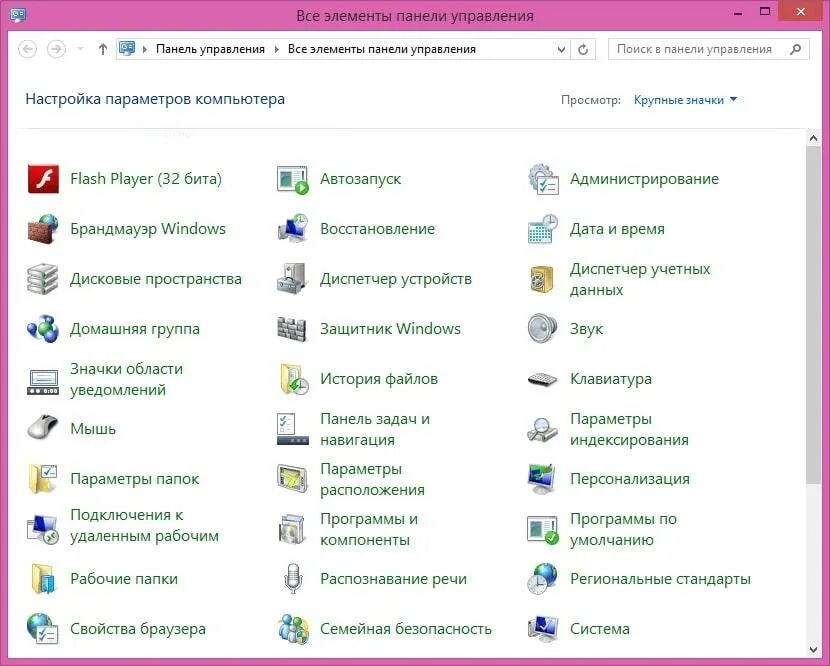830x666 pixels.
Task: Click the search magnifier icon
Action: point(795,49)
